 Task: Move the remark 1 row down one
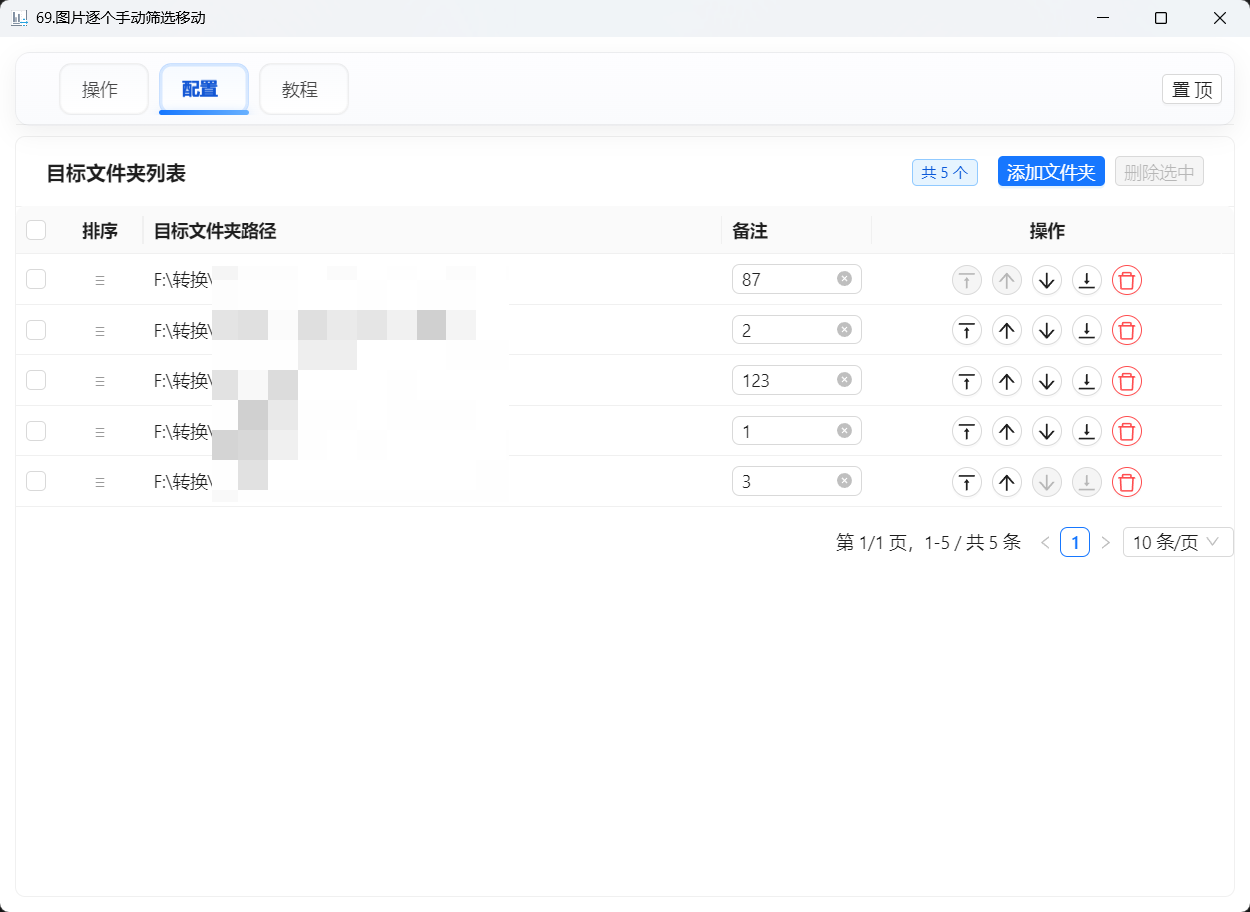[x=1046, y=431]
